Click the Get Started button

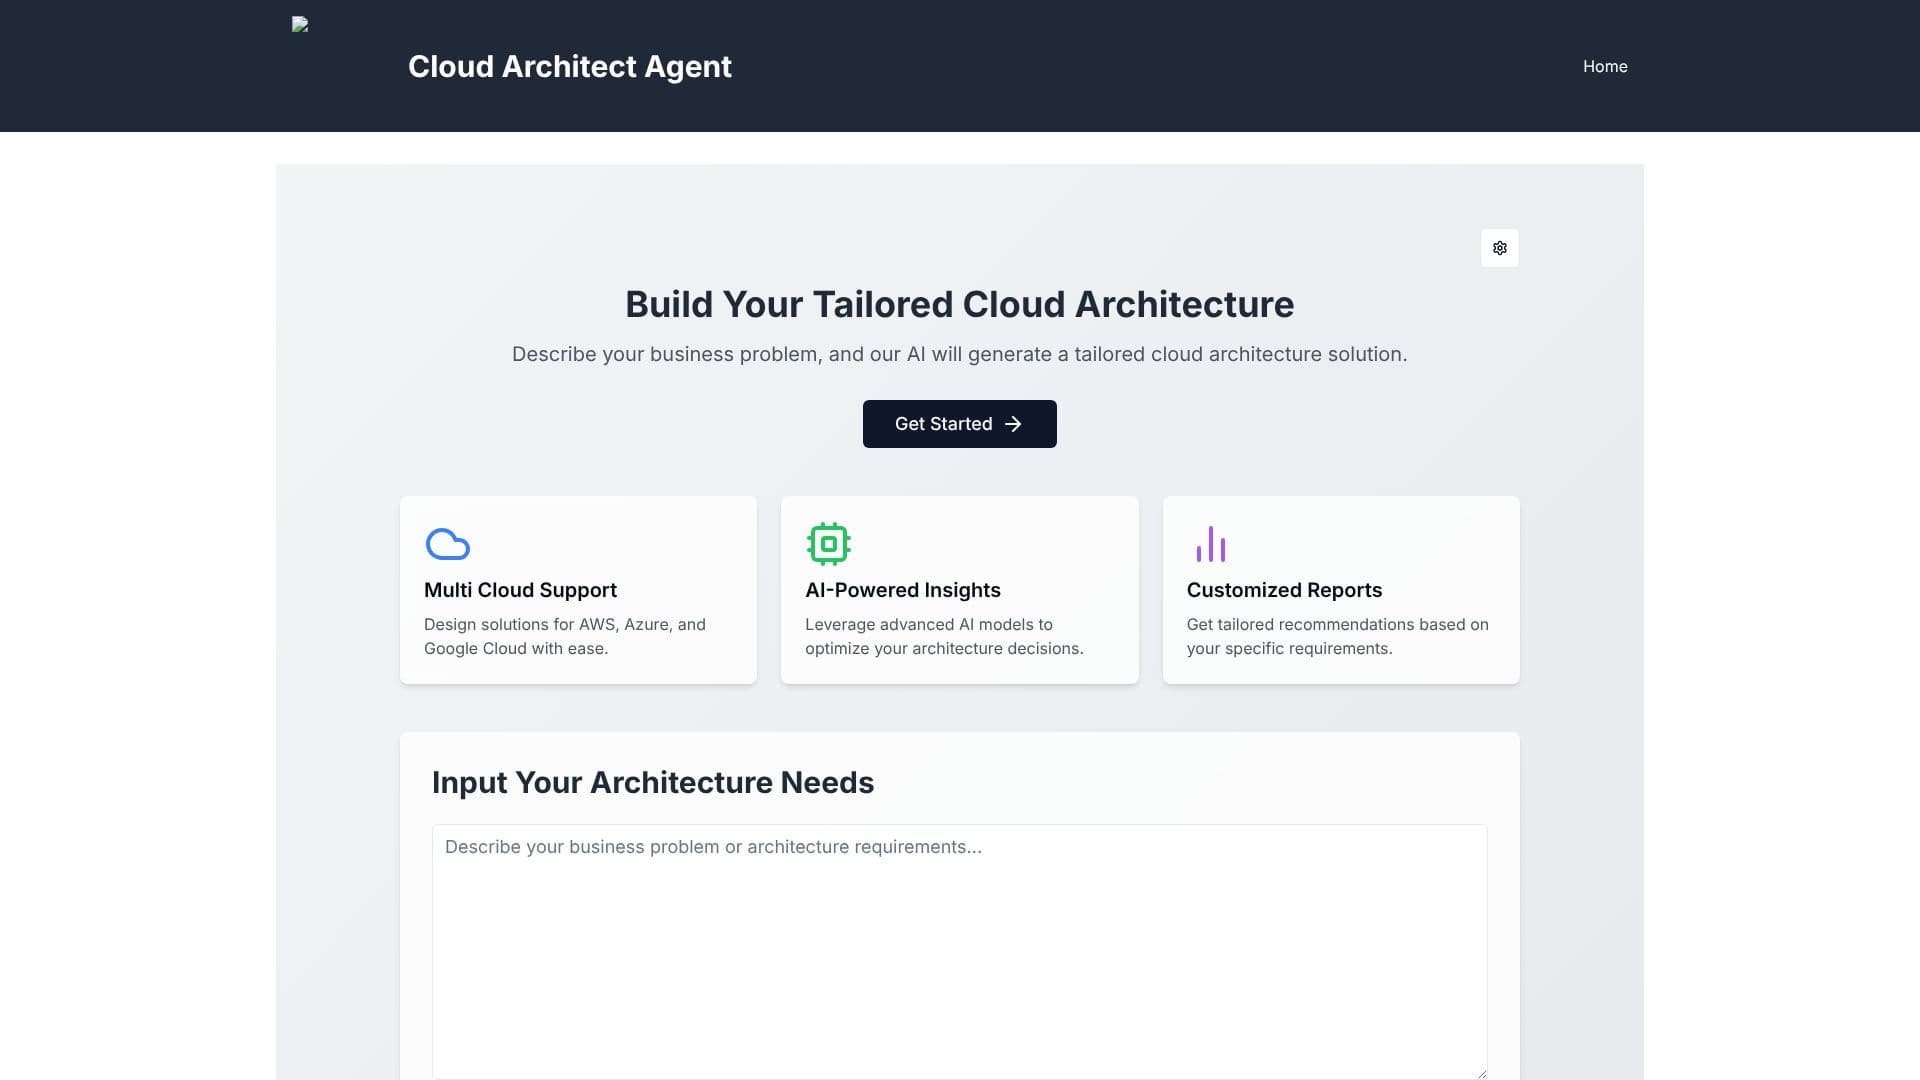coord(959,424)
